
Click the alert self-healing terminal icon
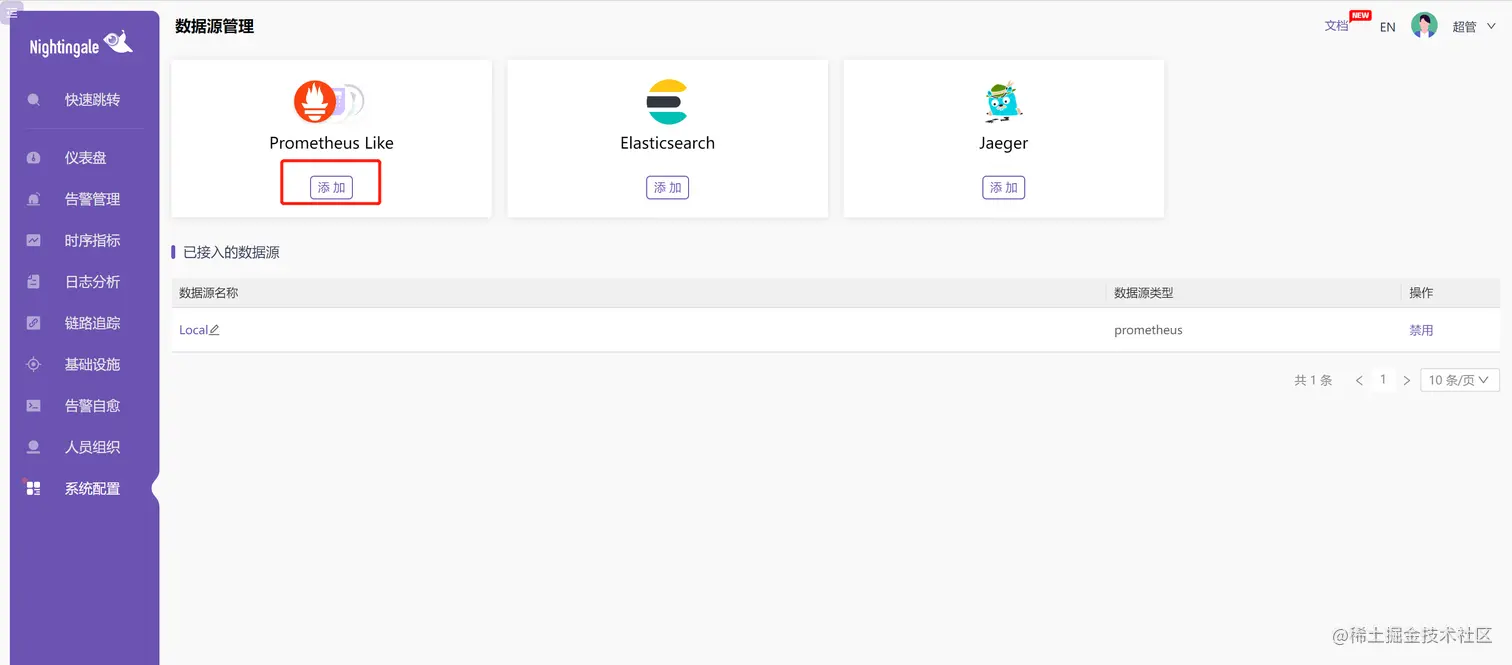[34, 406]
